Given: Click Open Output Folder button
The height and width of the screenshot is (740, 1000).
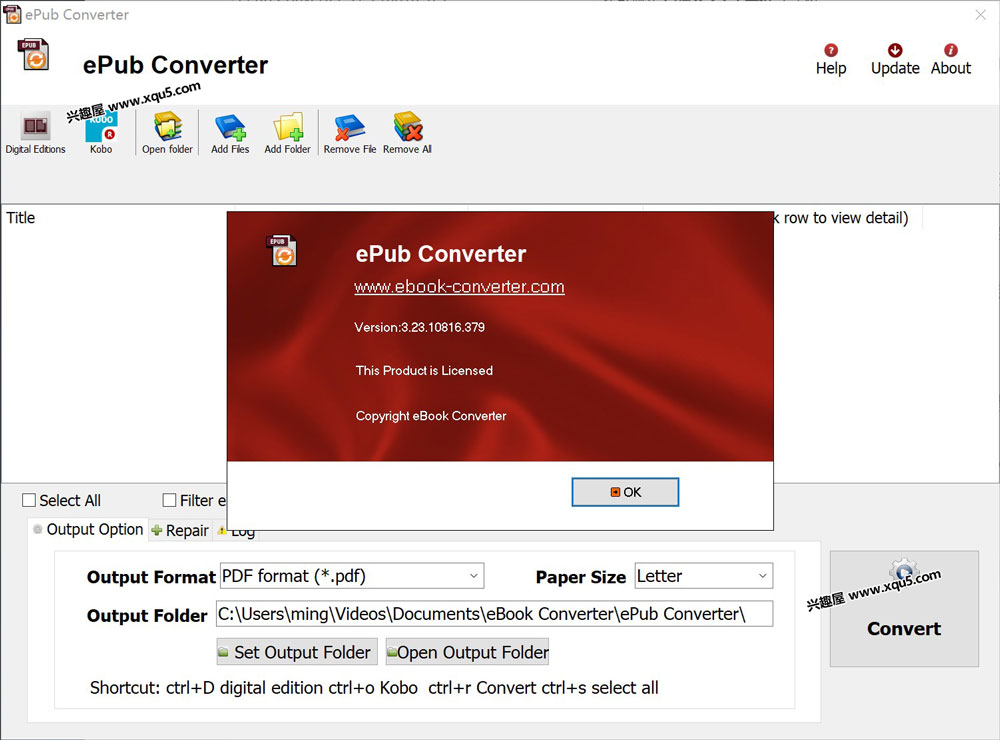Looking at the screenshot, I should 467,652.
